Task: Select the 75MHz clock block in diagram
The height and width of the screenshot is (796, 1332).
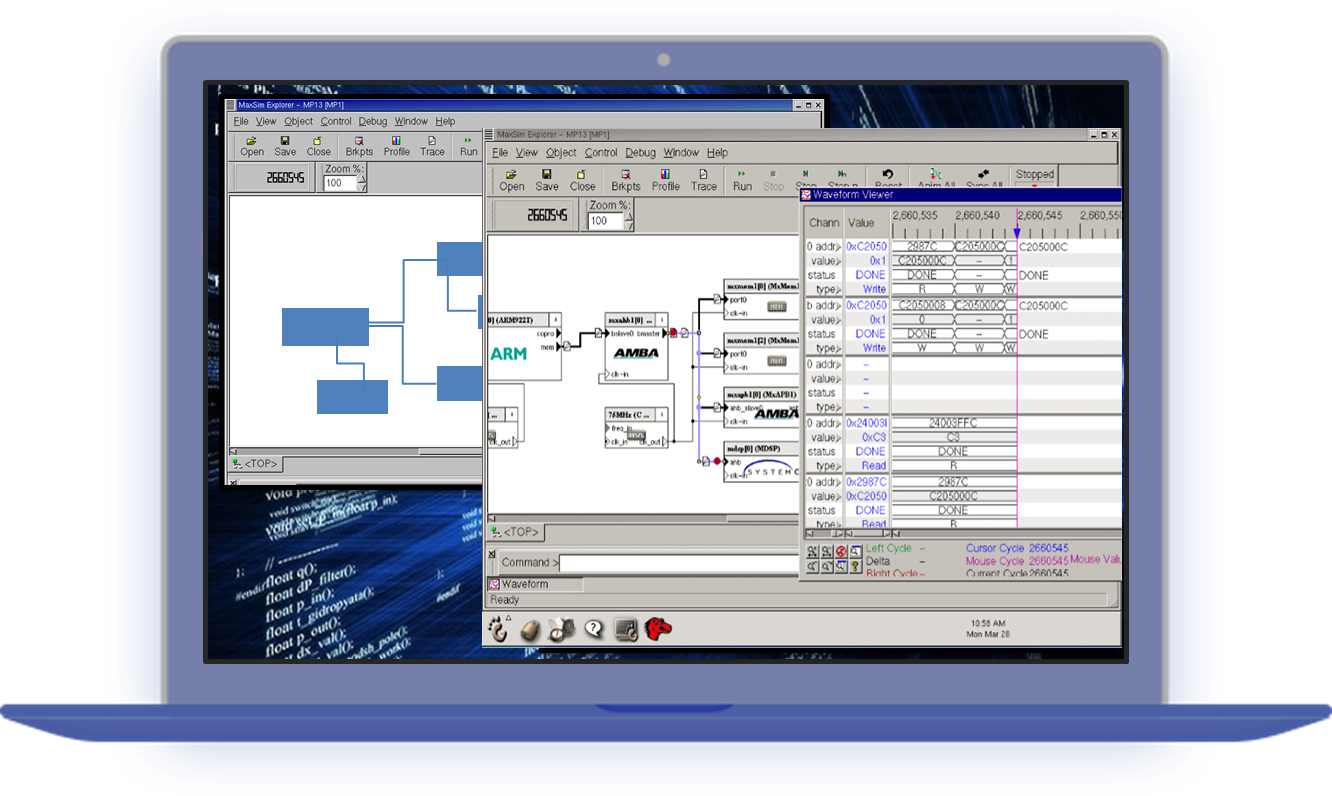Action: coord(636,427)
